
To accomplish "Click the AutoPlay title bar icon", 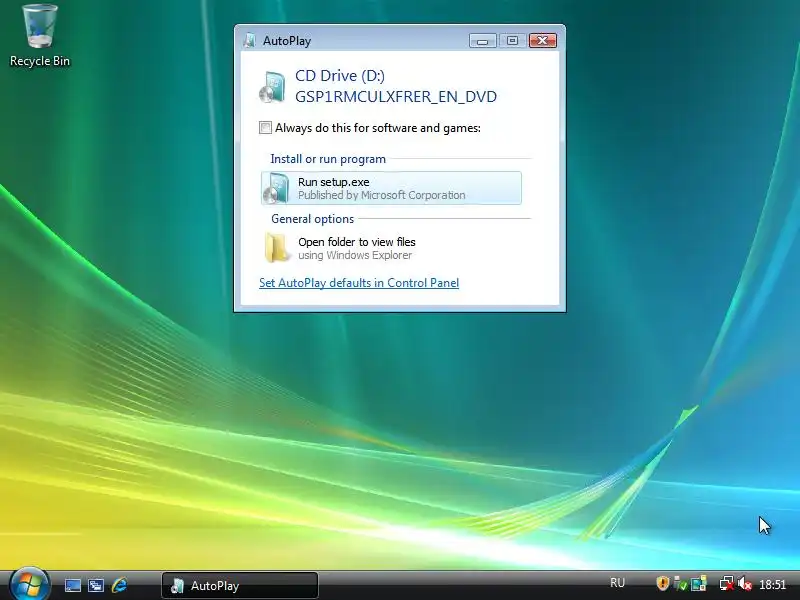I will point(249,40).
